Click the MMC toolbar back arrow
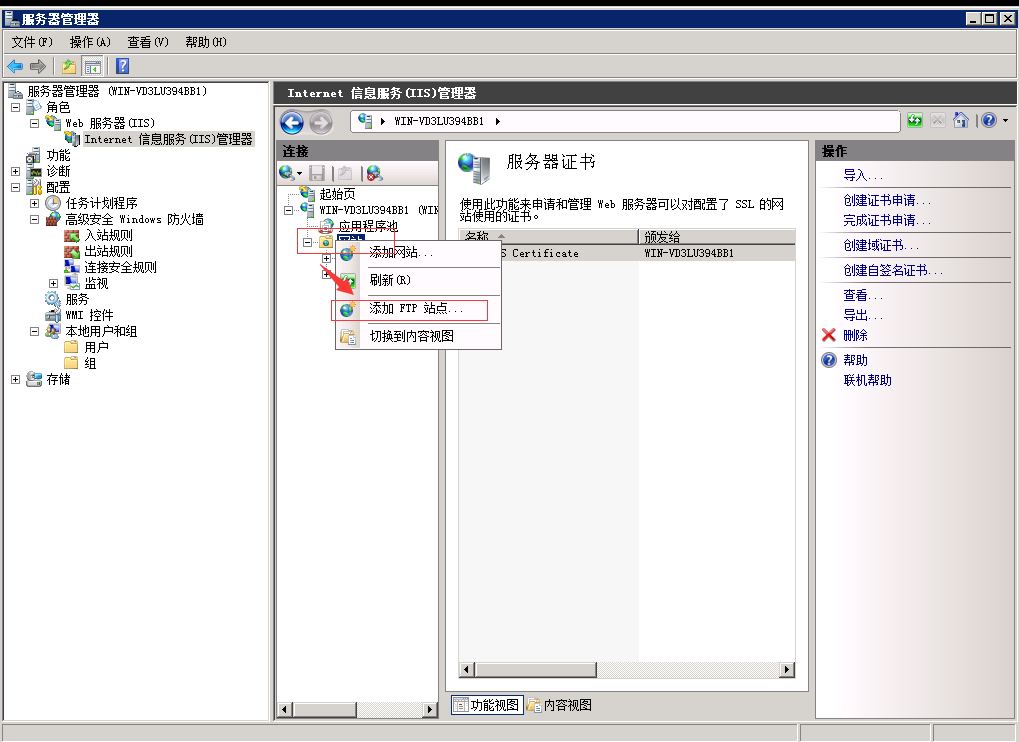The height and width of the screenshot is (742, 1019). (x=15, y=66)
